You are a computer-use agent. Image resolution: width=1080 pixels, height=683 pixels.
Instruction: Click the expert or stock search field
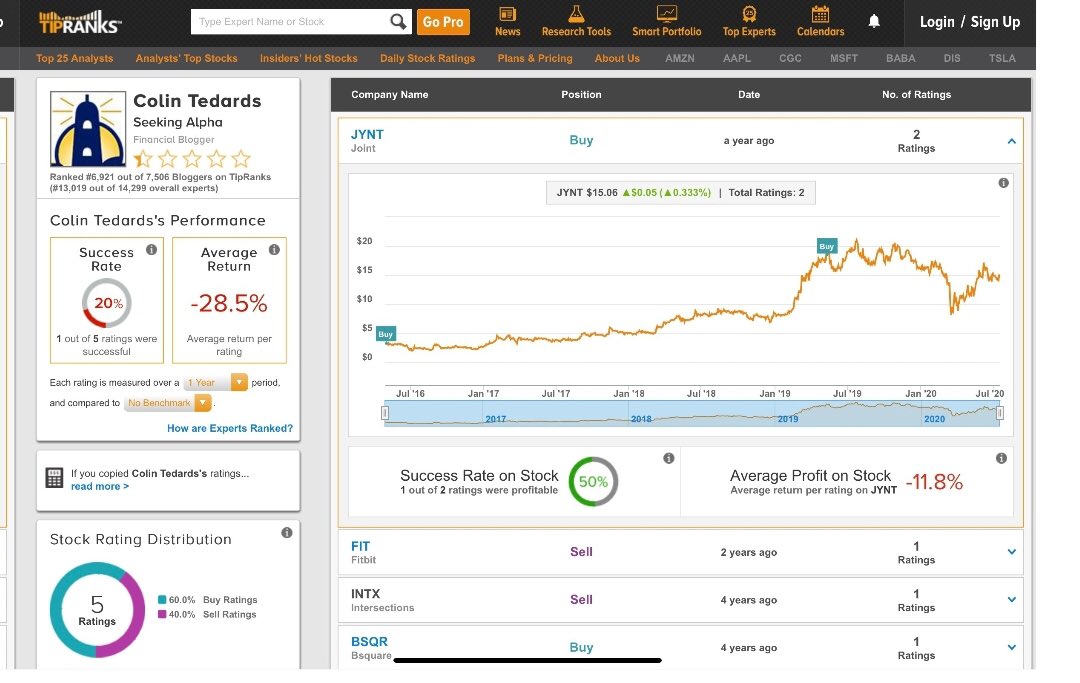pos(290,22)
